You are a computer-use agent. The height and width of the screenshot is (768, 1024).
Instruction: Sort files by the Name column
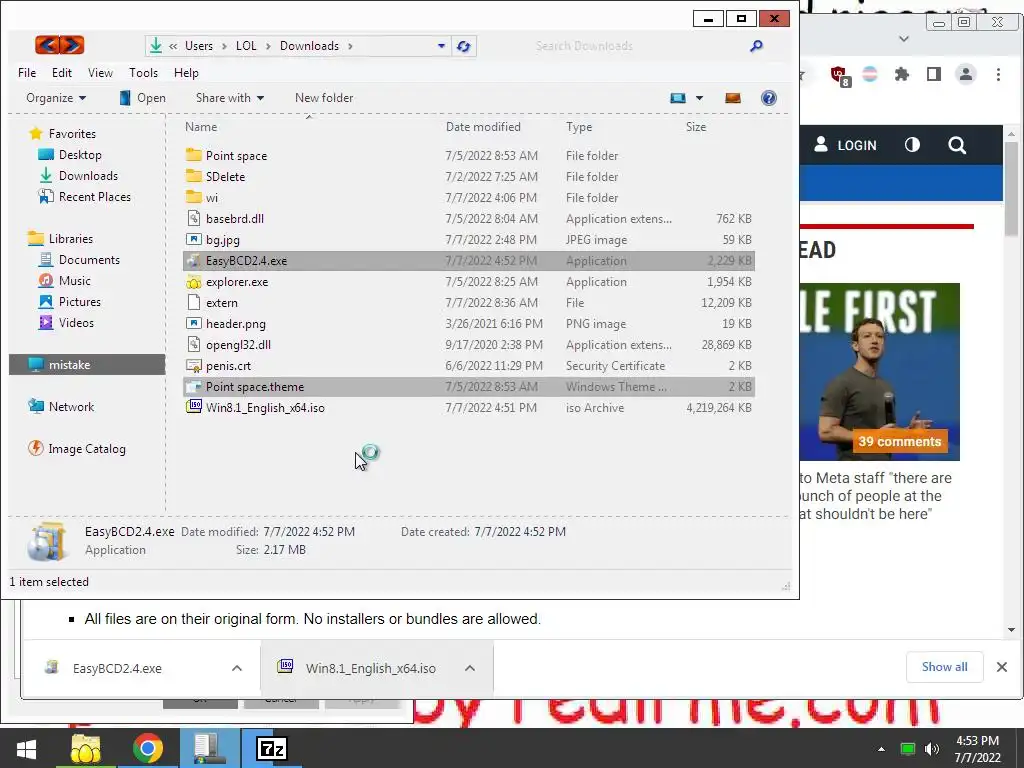click(201, 127)
